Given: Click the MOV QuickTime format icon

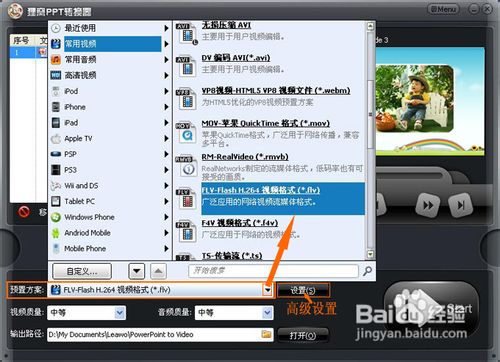Looking at the screenshot, I should pyautogui.click(x=186, y=133).
